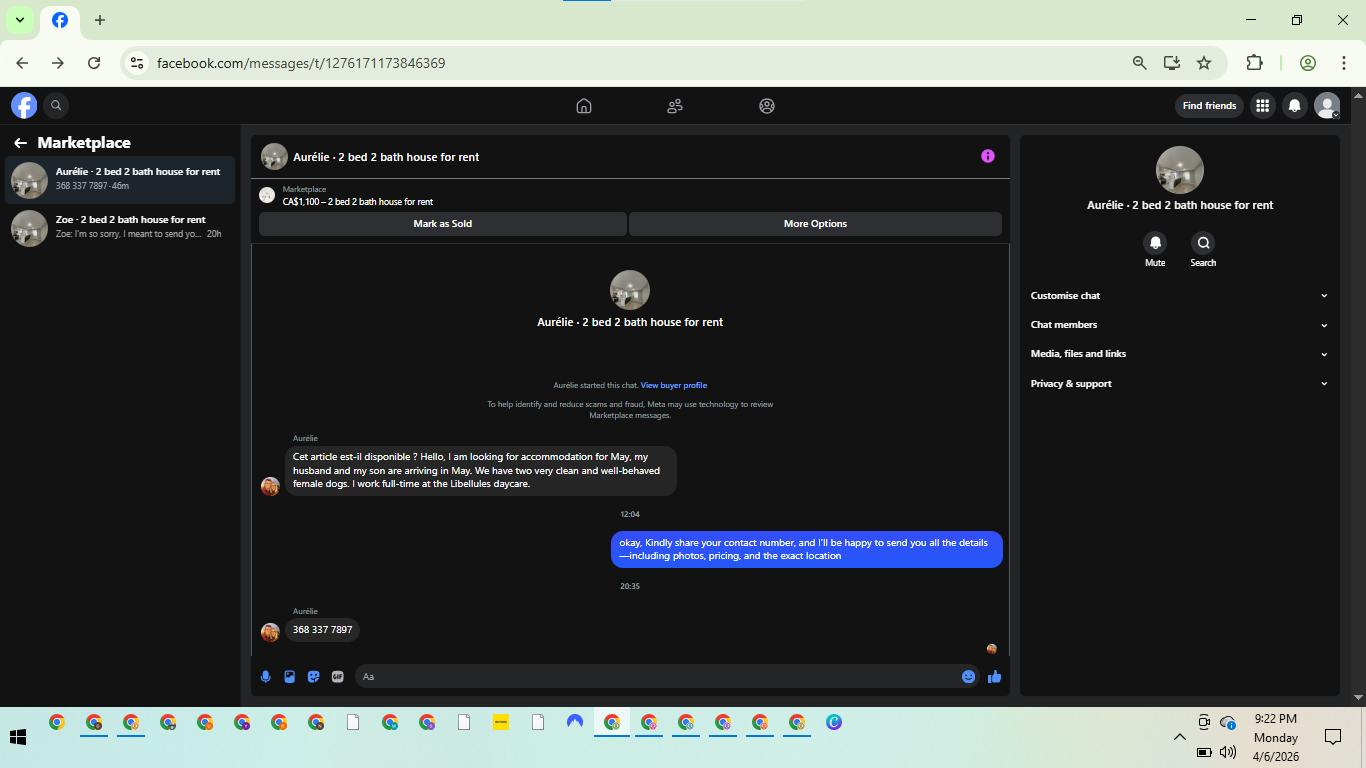The height and width of the screenshot is (768, 1366).
Task: Click the install app icon in address bar
Action: (1172, 63)
